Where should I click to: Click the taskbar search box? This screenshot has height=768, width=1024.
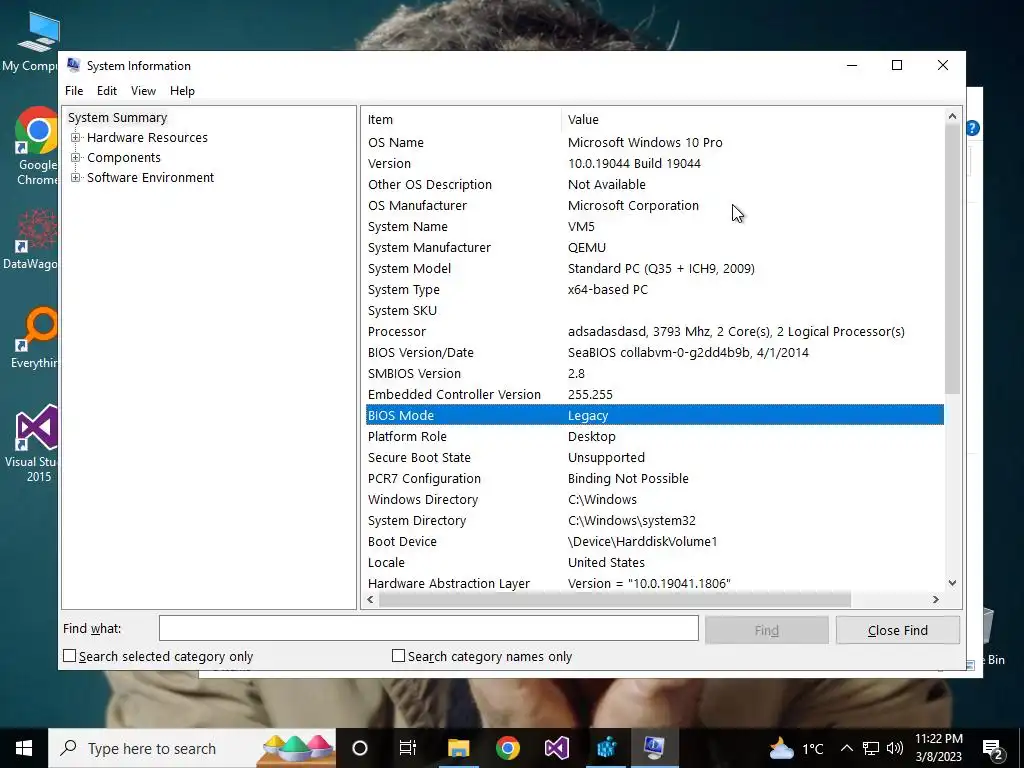[192, 748]
